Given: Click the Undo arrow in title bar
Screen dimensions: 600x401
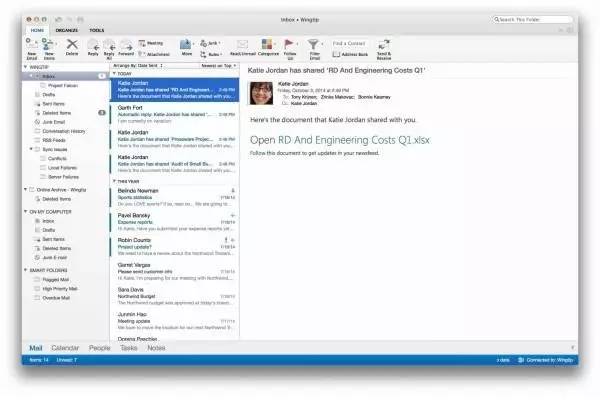Looking at the screenshot, I should pyautogui.click(x=58, y=20).
